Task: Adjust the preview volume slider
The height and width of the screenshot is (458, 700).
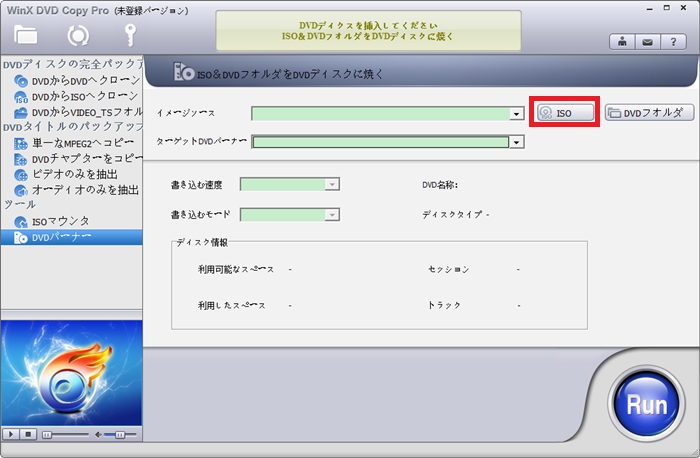Action: 120,434
